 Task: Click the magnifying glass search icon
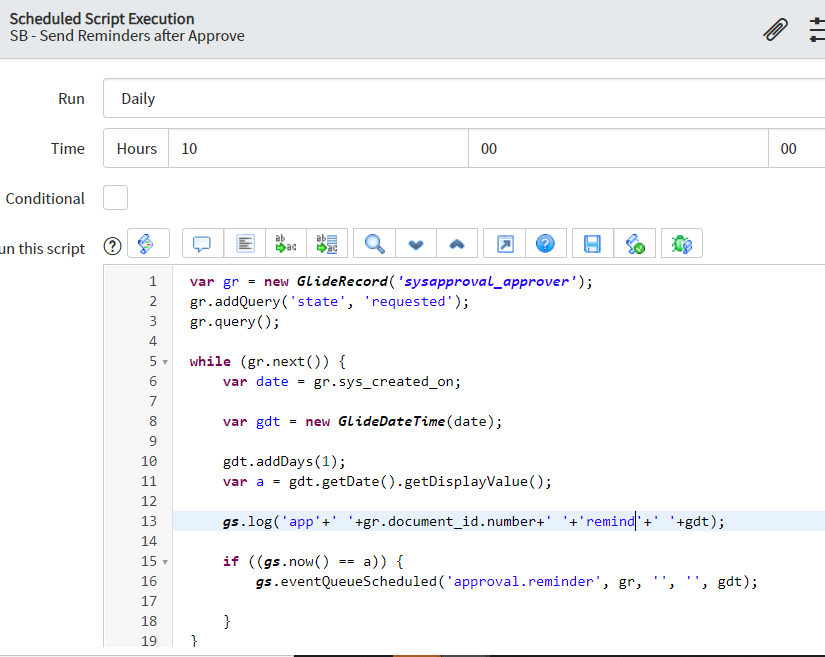(x=375, y=244)
